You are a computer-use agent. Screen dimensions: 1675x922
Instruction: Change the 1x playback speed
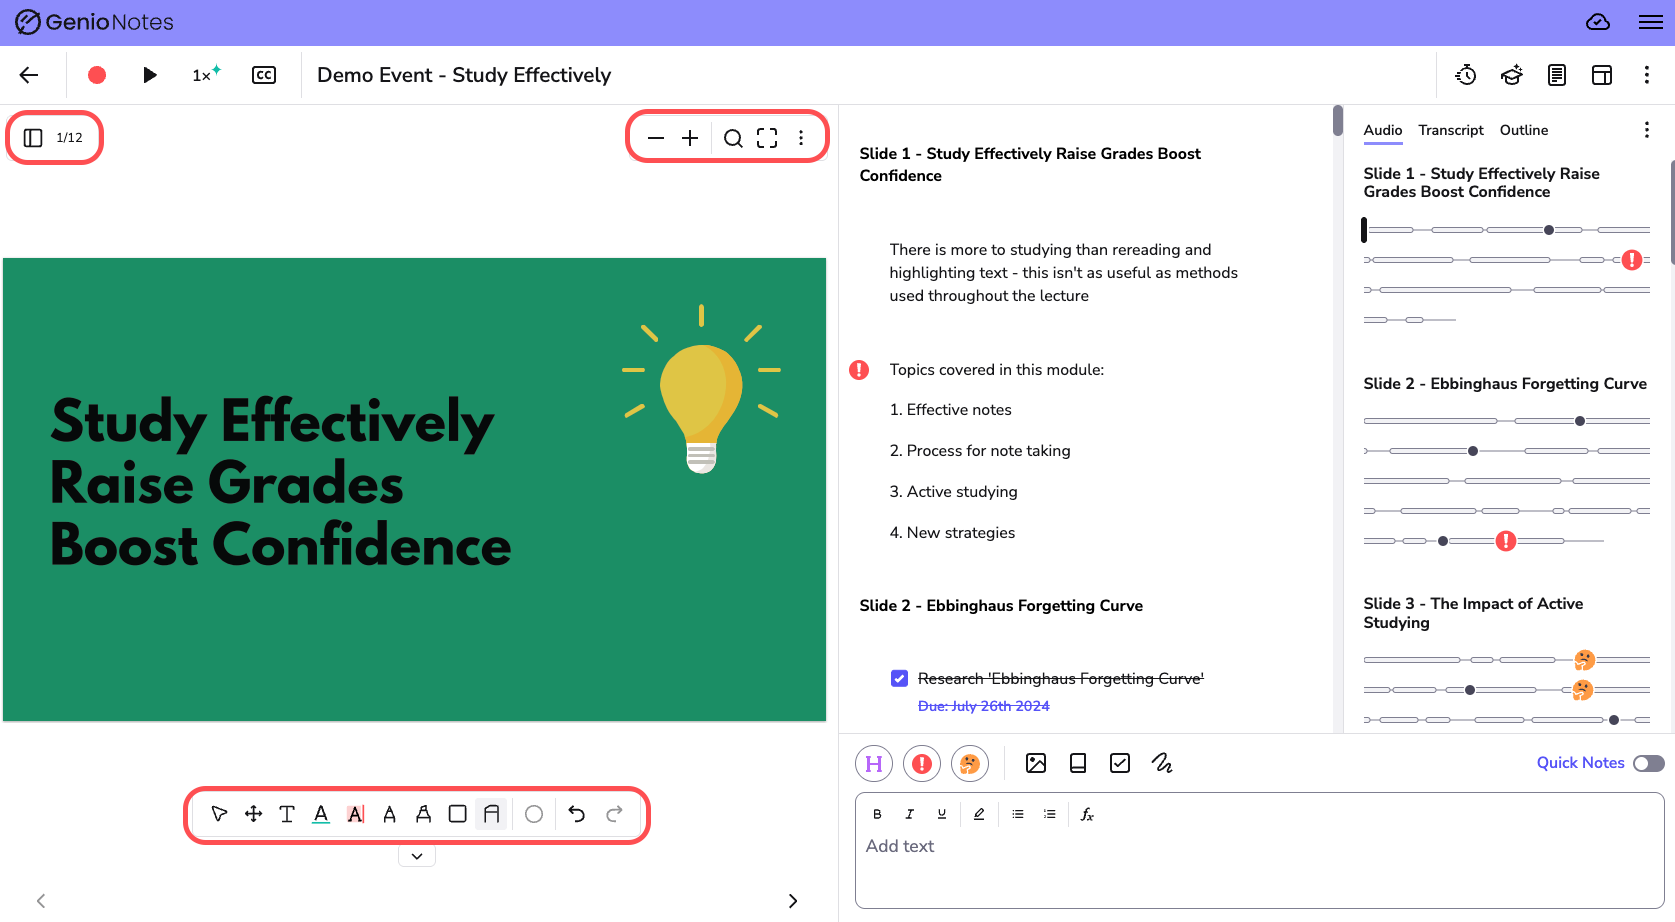tap(206, 75)
